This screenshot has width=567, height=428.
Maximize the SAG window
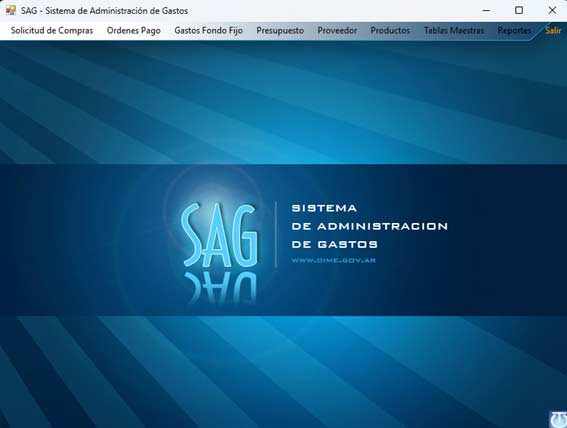519,10
